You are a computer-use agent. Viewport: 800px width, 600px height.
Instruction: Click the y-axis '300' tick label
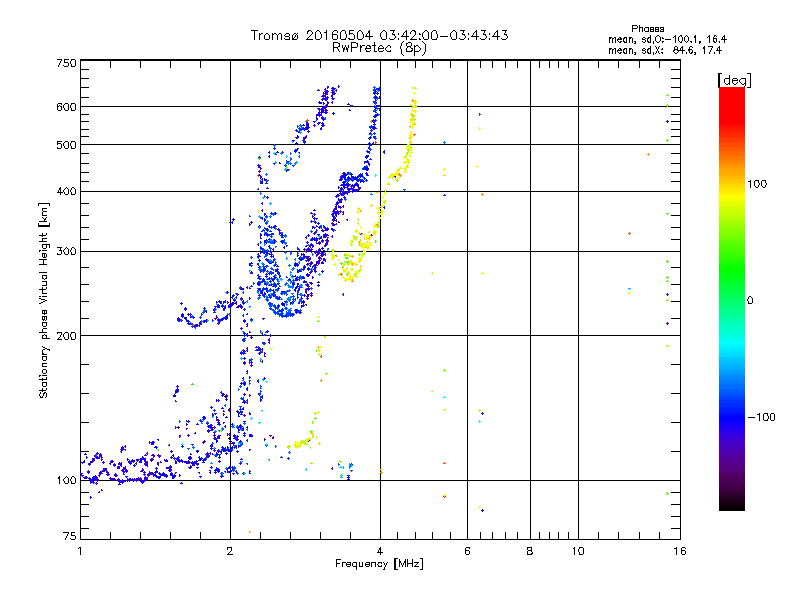pos(66,251)
